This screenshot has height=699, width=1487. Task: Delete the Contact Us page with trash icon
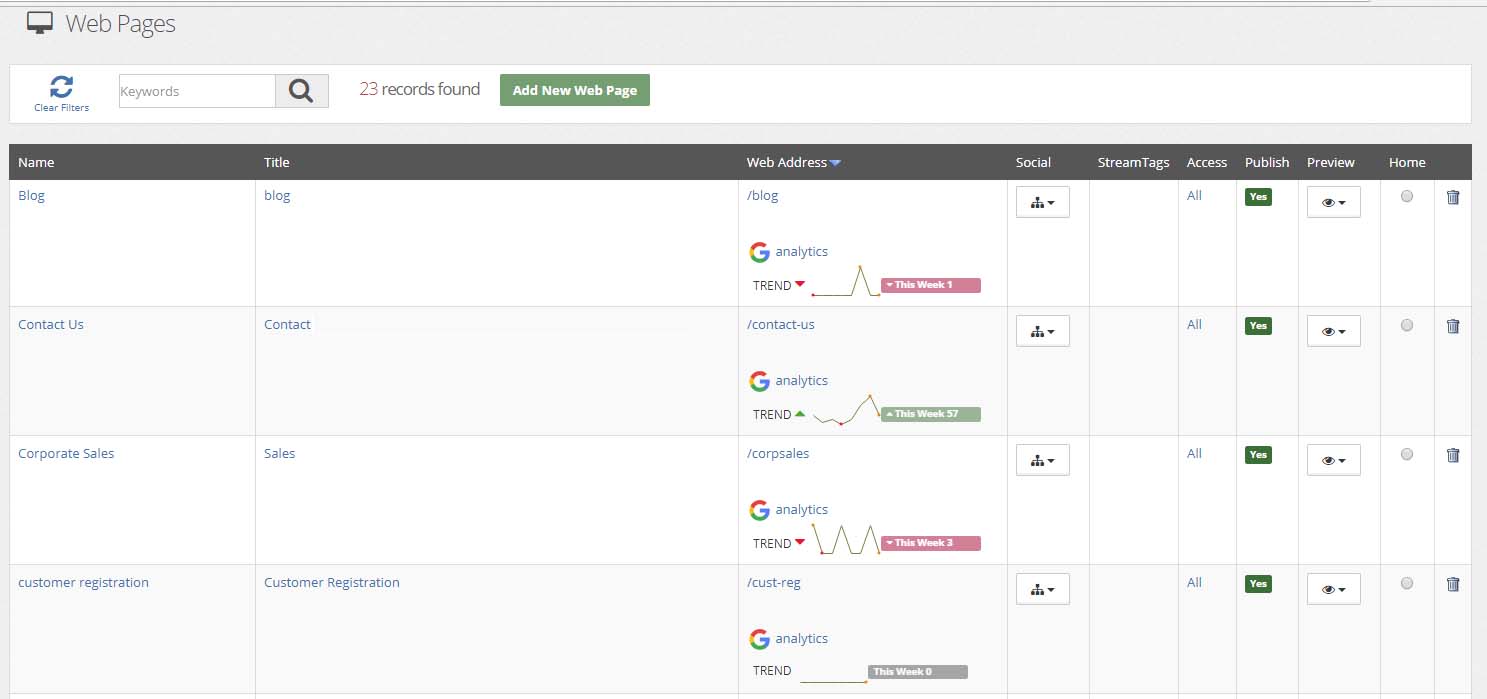click(x=1453, y=326)
